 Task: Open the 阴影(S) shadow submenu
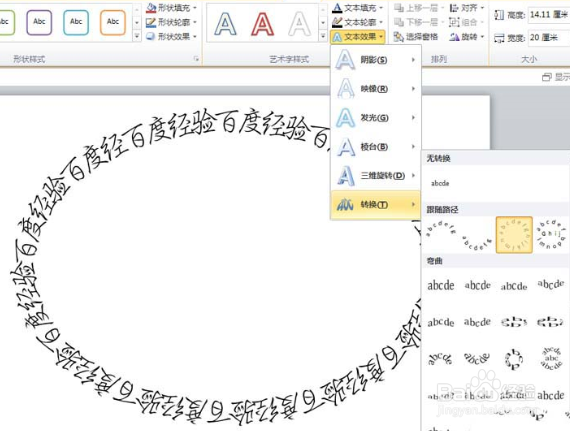(x=376, y=60)
